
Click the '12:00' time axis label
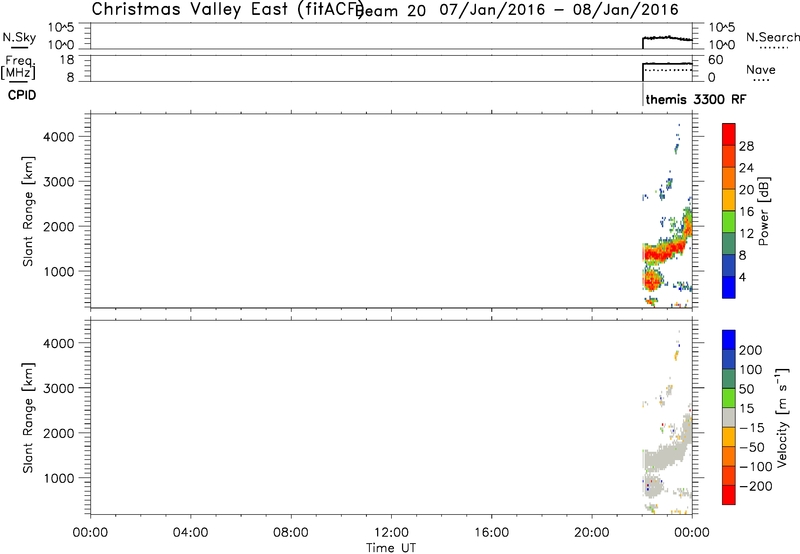391,533
